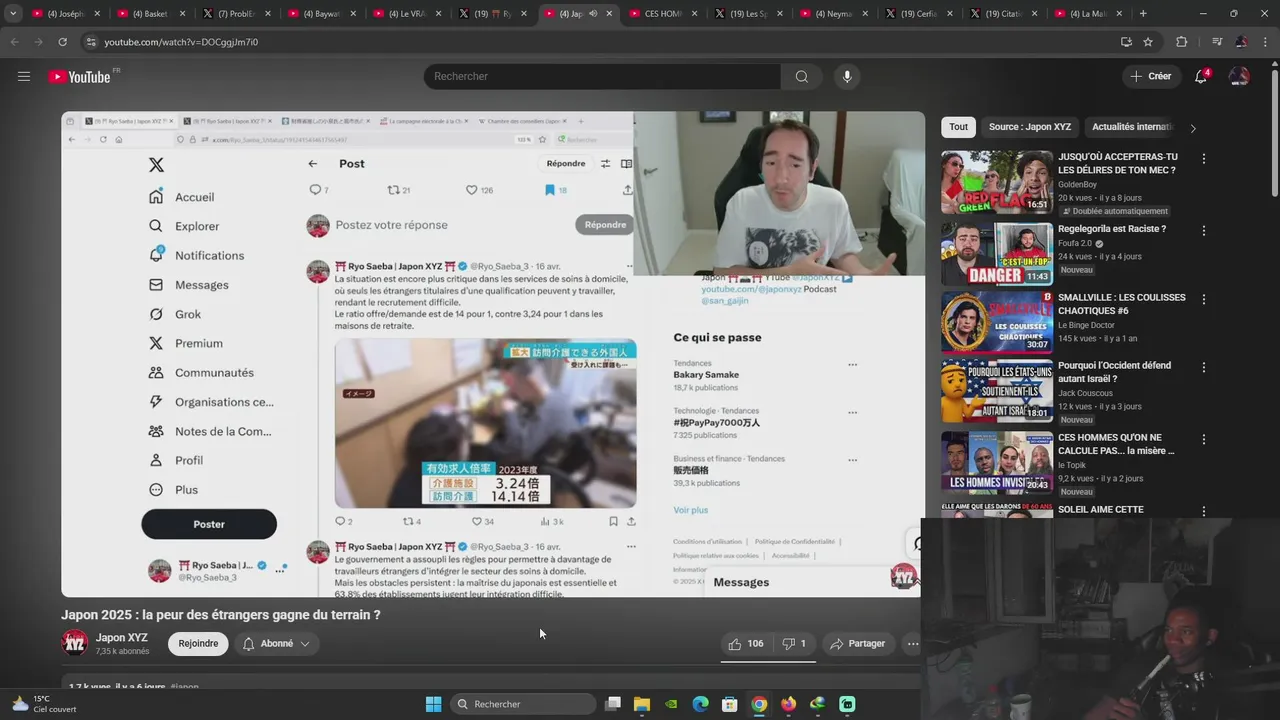
Task: Click the Créer button
Action: [1150, 77]
